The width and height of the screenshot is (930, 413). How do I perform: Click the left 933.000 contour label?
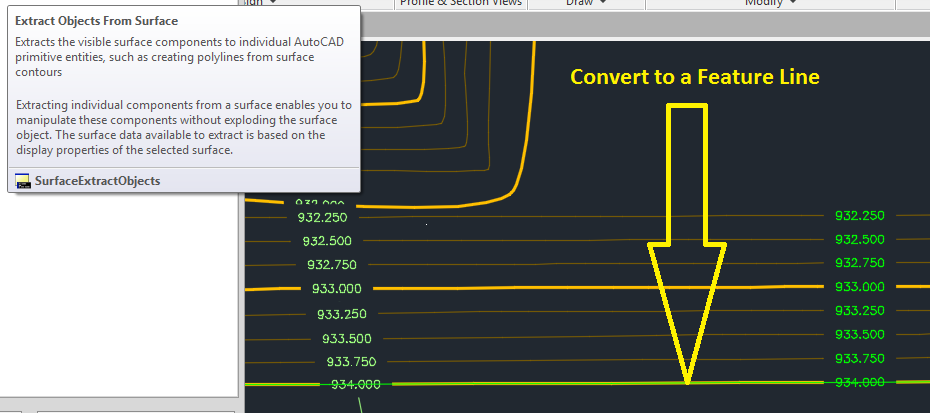(x=336, y=289)
